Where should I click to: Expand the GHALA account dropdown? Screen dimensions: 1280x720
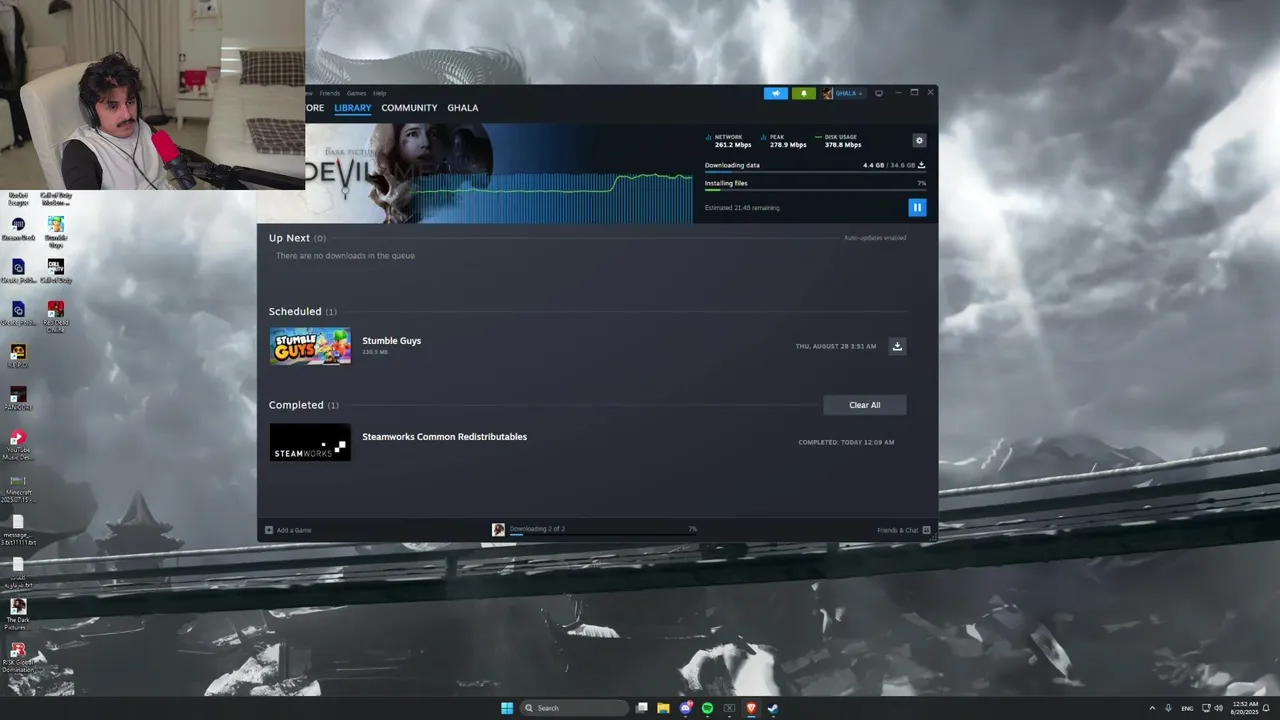849,93
